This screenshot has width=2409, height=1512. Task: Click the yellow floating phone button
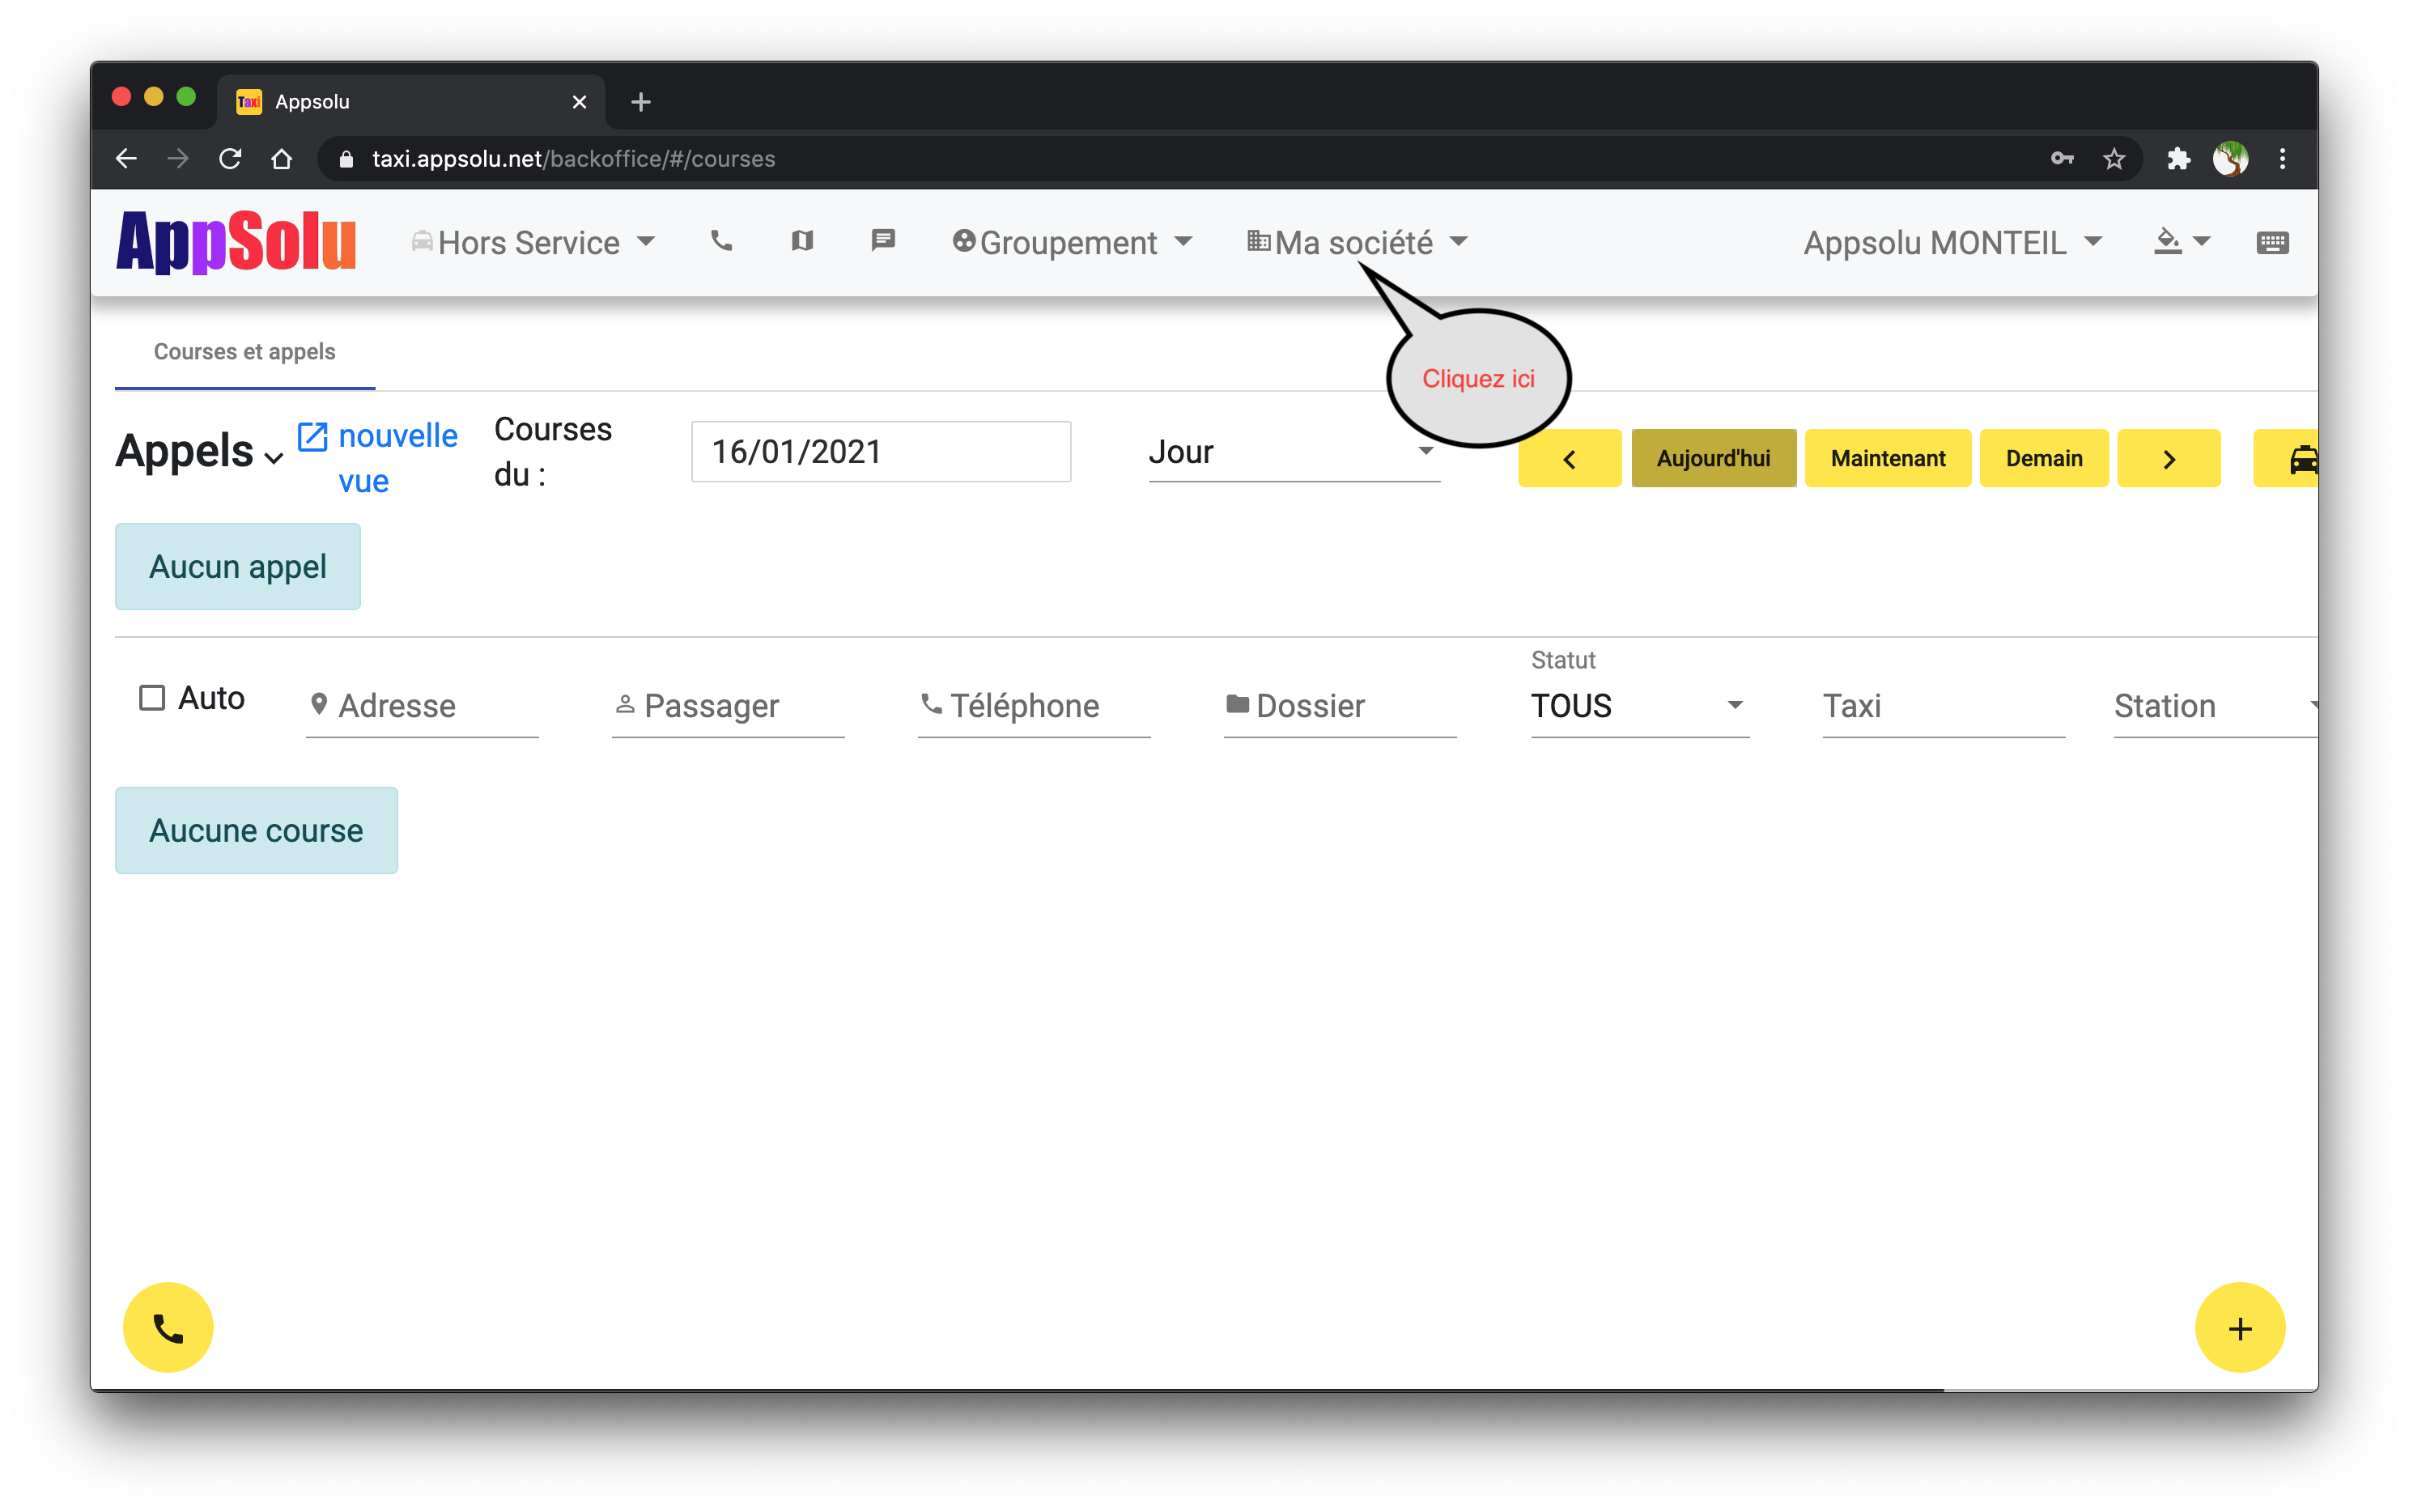[168, 1328]
